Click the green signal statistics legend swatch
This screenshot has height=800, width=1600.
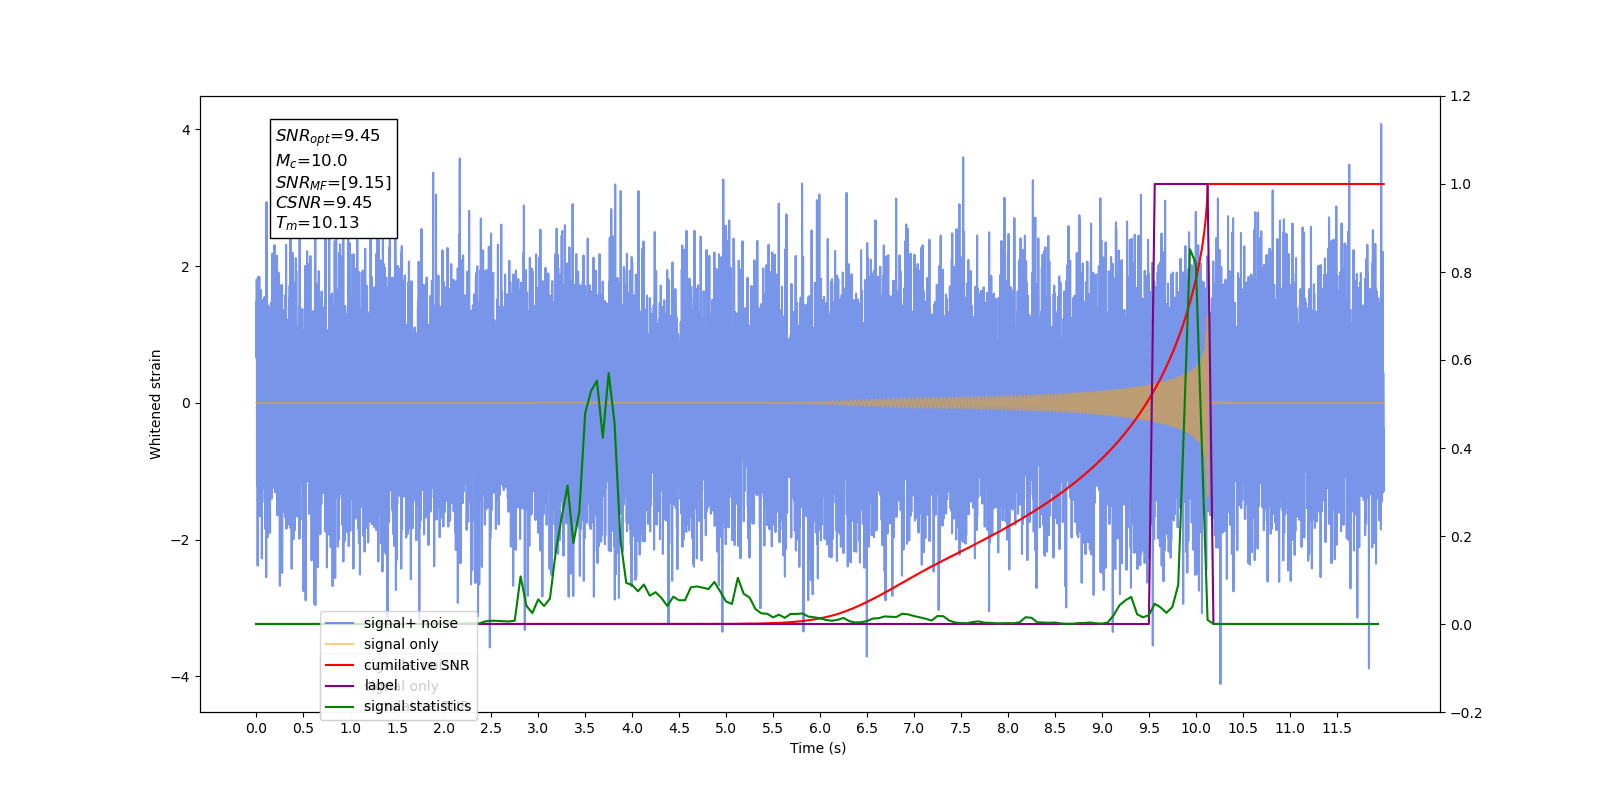(x=340, y=706)
